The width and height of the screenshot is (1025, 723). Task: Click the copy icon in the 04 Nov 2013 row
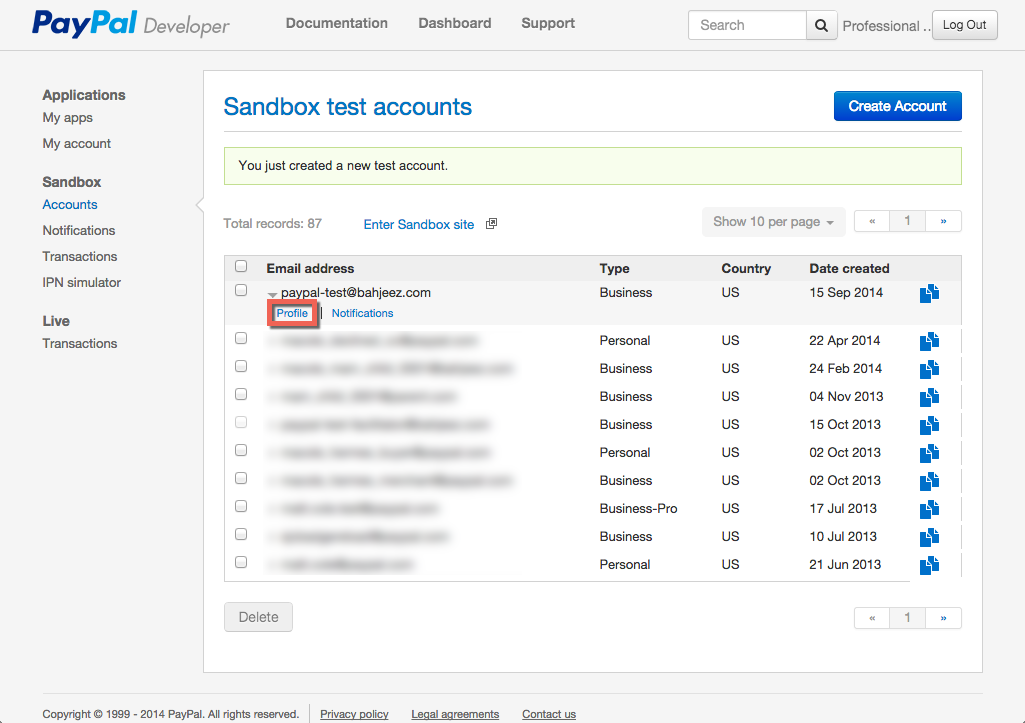coord(929,397)
